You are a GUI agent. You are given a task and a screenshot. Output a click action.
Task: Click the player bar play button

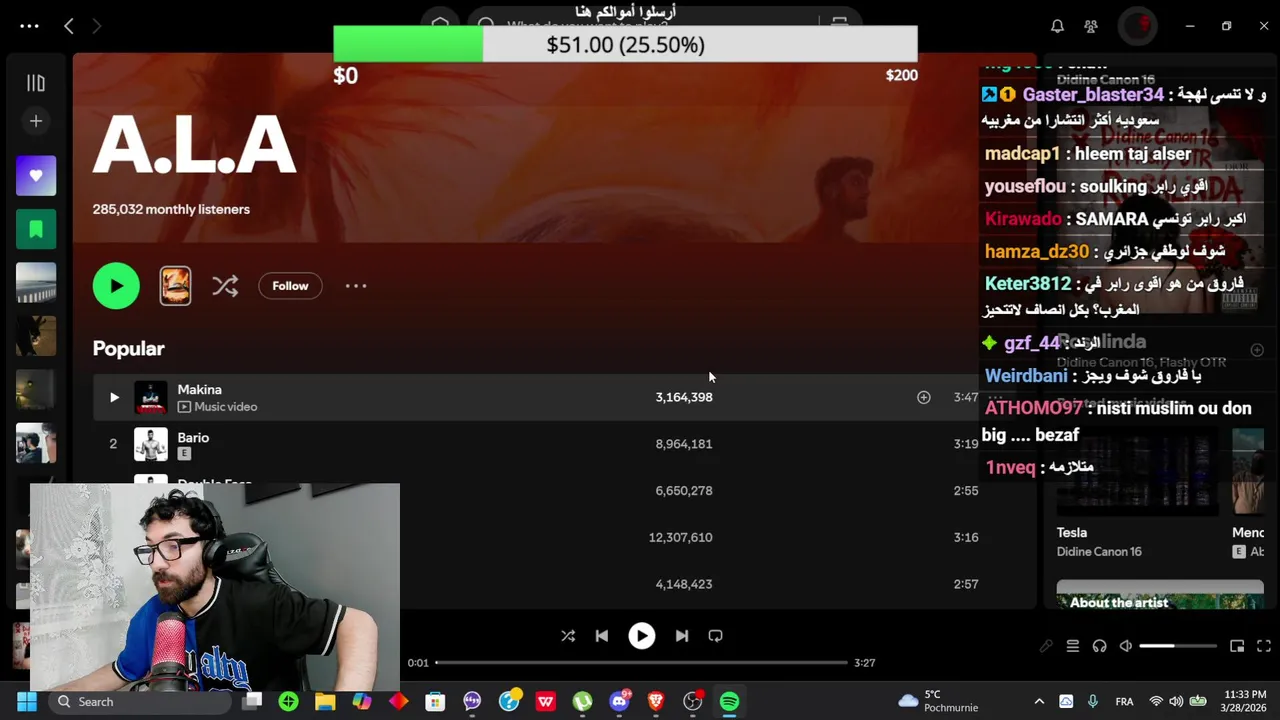(642, 636)
